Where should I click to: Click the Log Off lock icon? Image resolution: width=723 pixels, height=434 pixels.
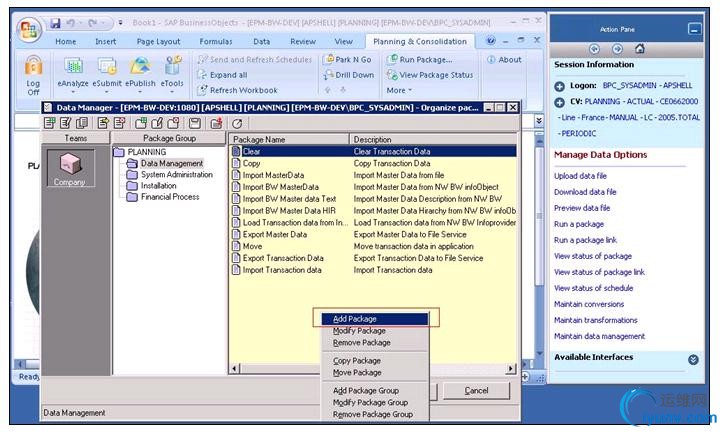tap(33, 66)
